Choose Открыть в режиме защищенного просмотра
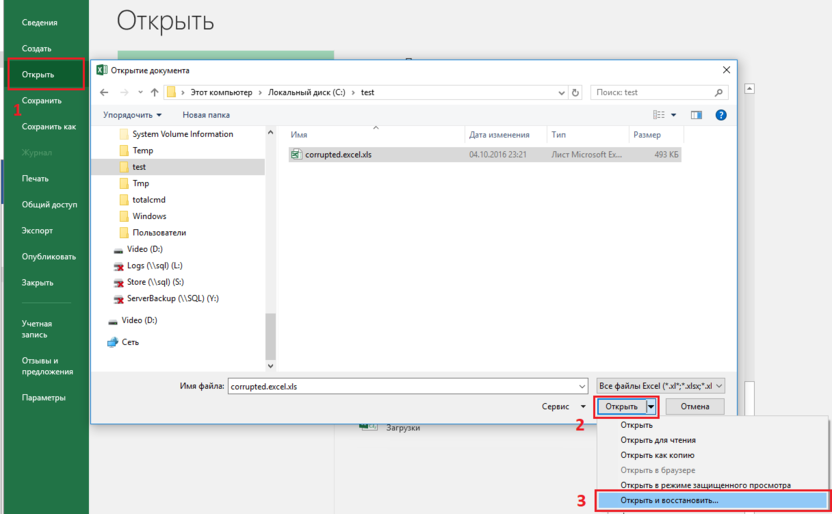This screenshot has width=832, height=514. click(x=706, y=485)
